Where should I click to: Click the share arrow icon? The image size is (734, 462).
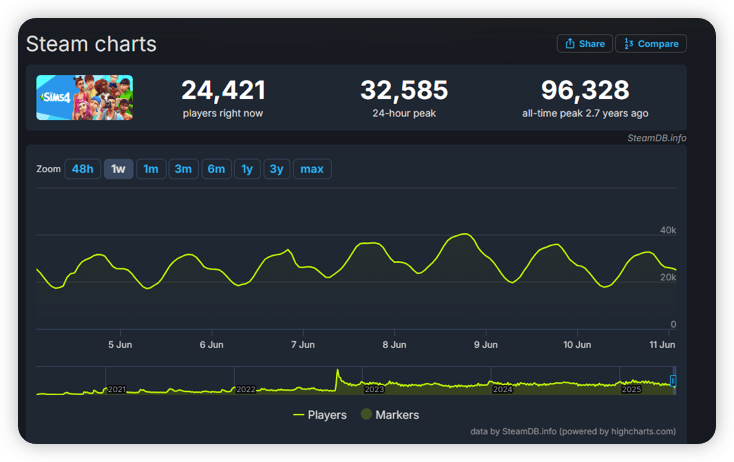[570, 44]
